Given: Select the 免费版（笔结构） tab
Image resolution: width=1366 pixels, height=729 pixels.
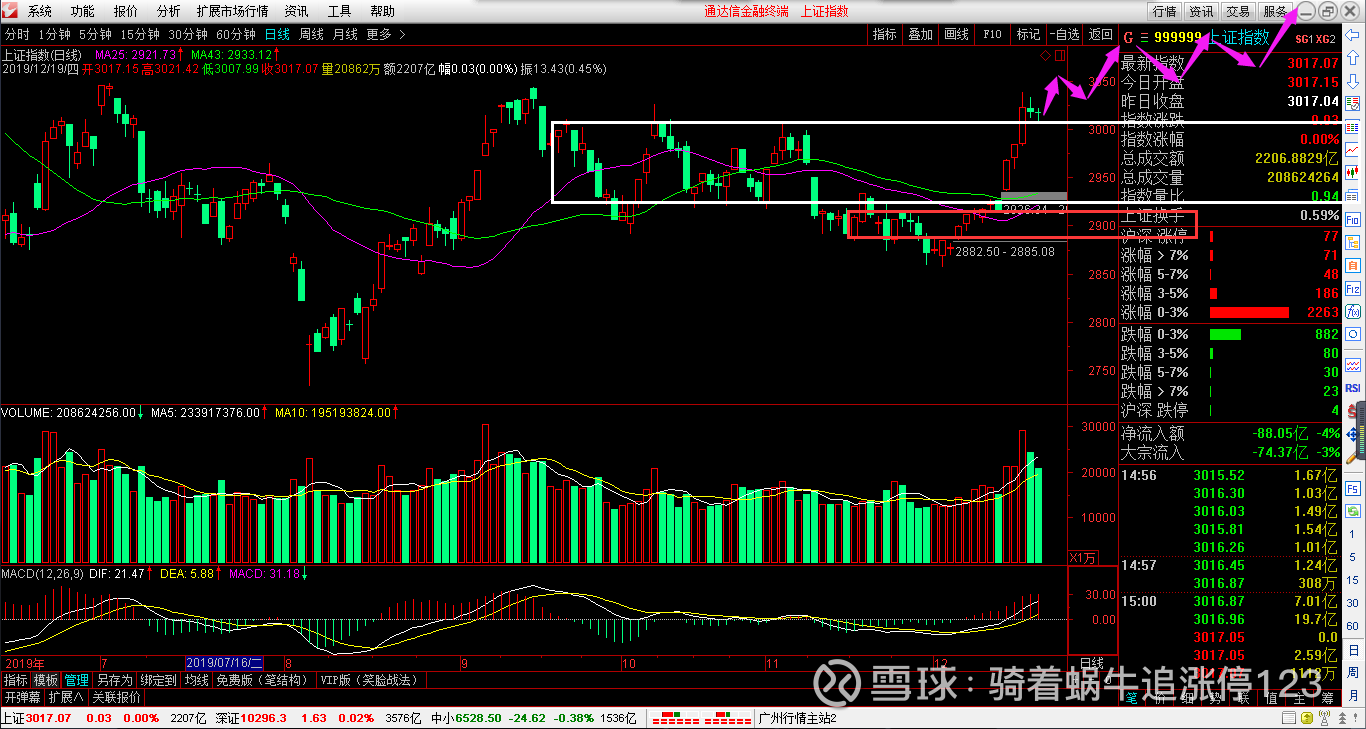Looking at the screenshot, I should click(x=264, y=680).
